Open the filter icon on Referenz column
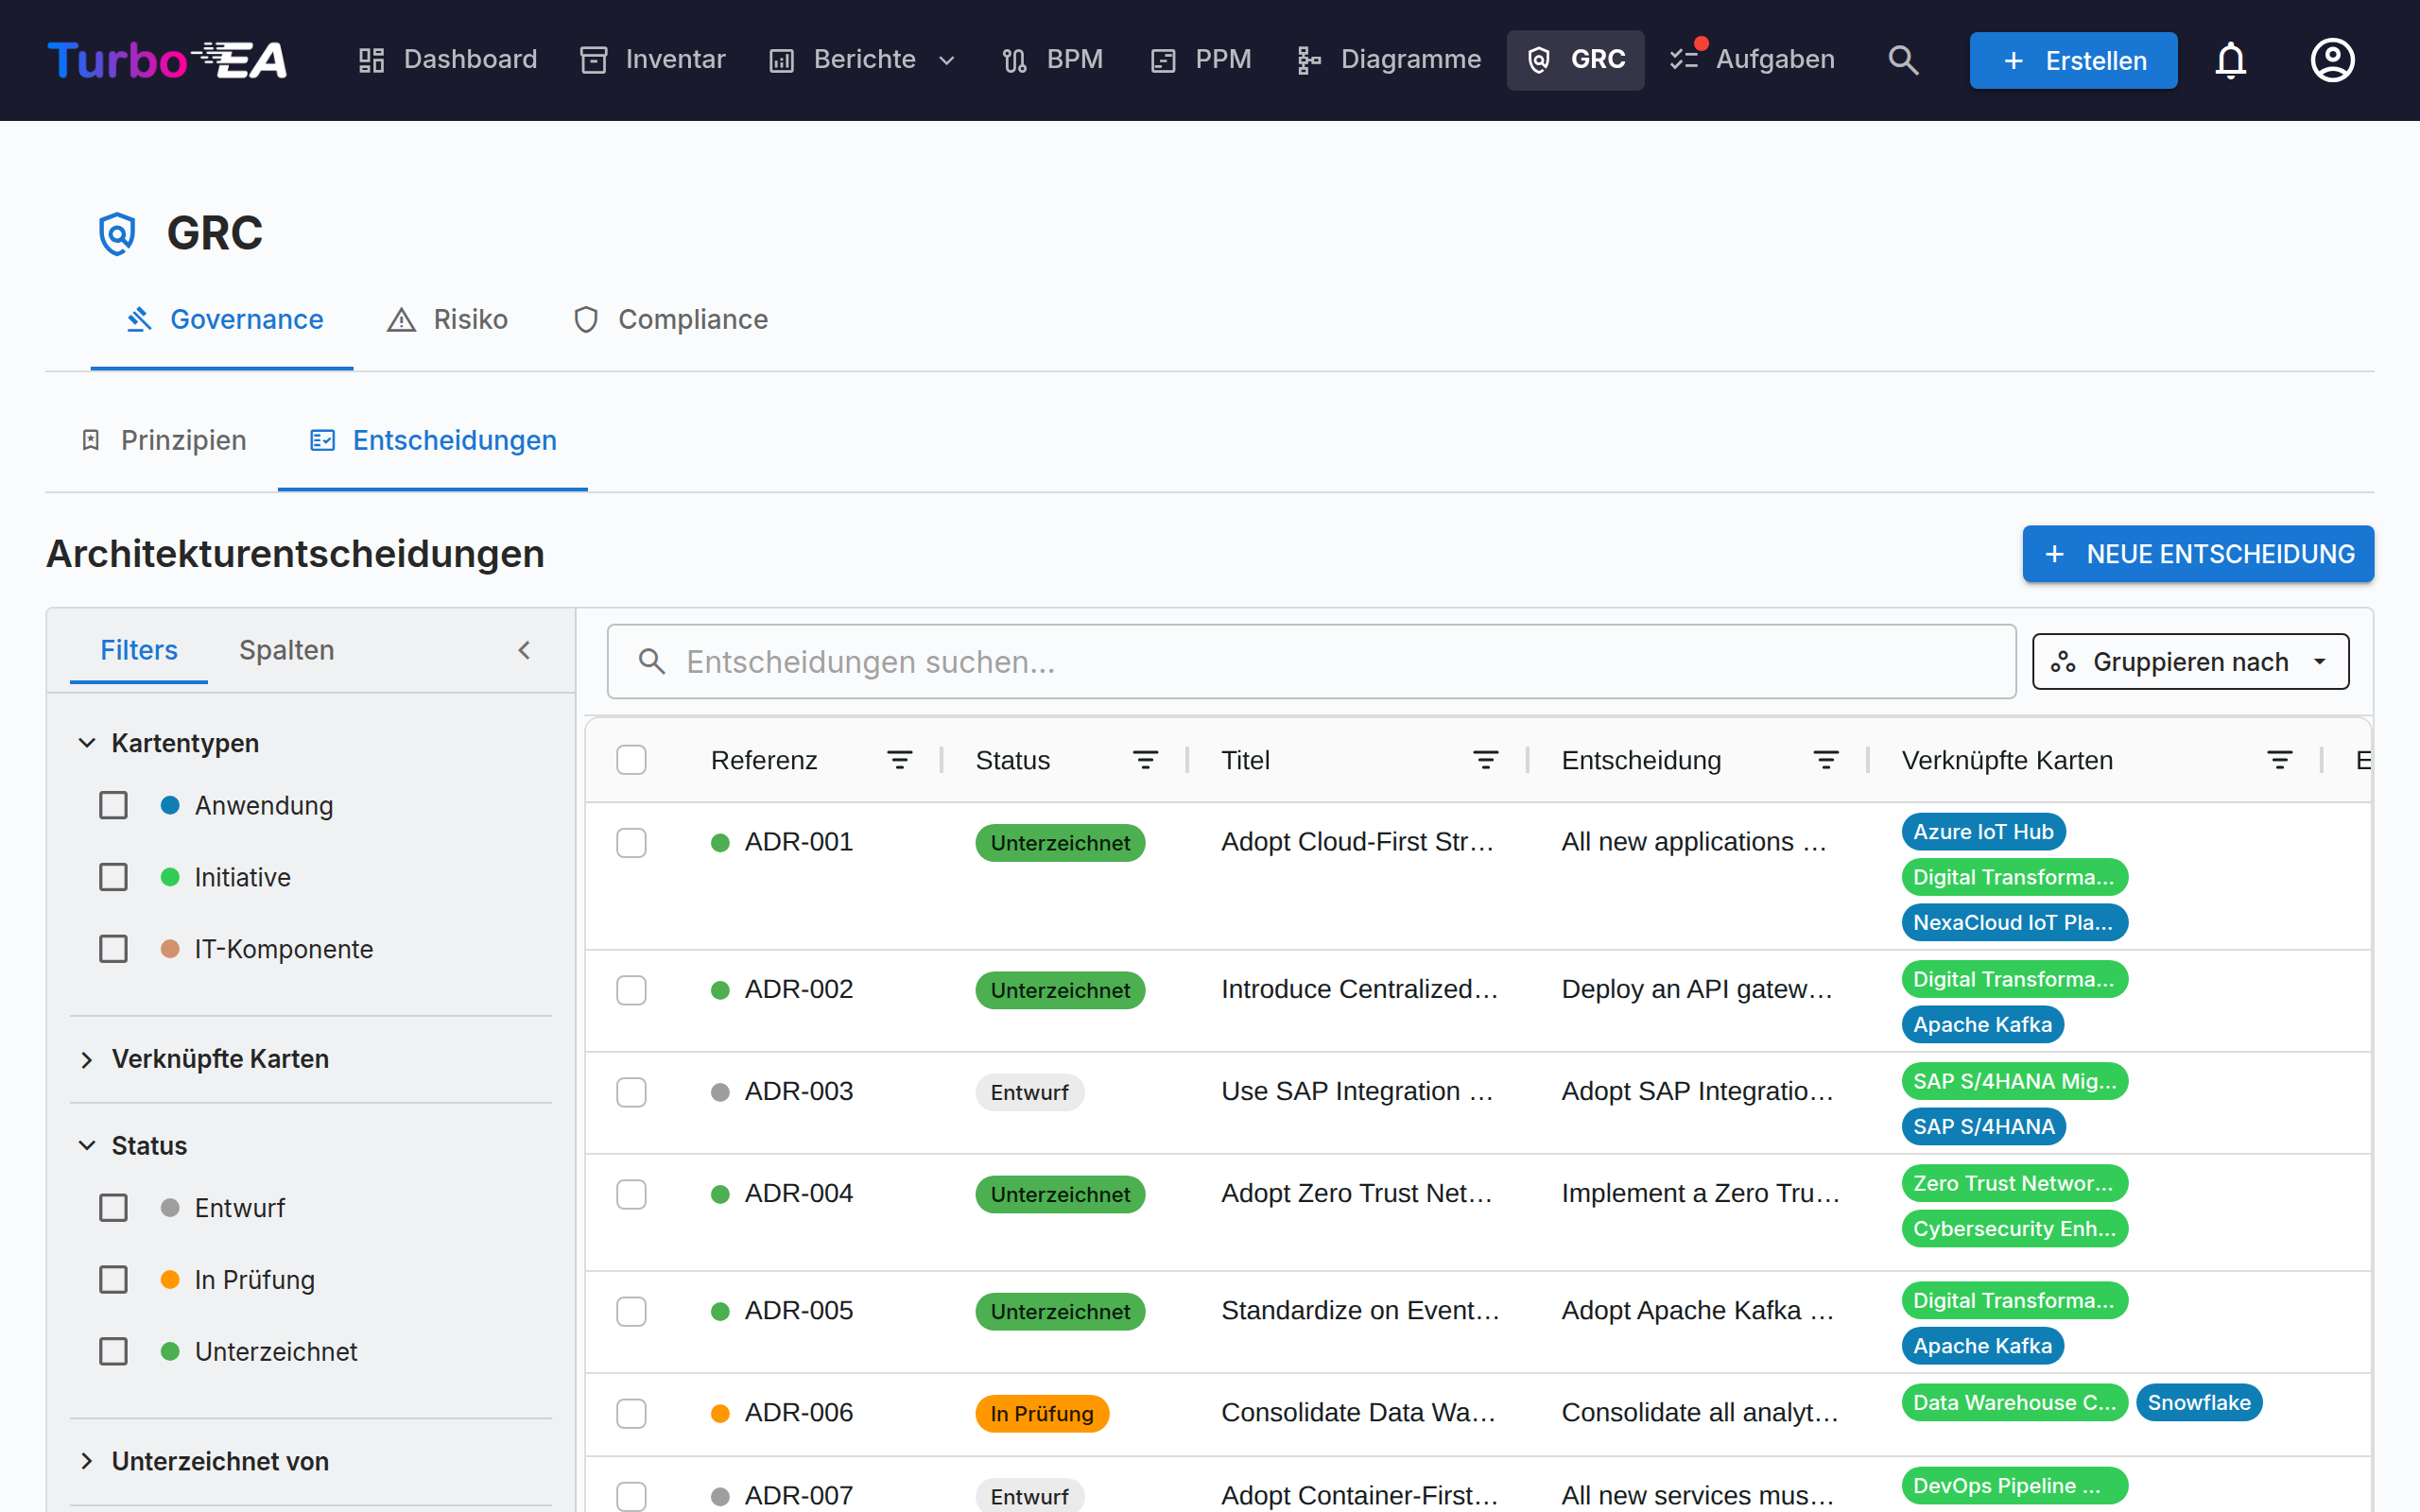The height and width of the screenshot is (1512, 2420). tap(899, 760)
